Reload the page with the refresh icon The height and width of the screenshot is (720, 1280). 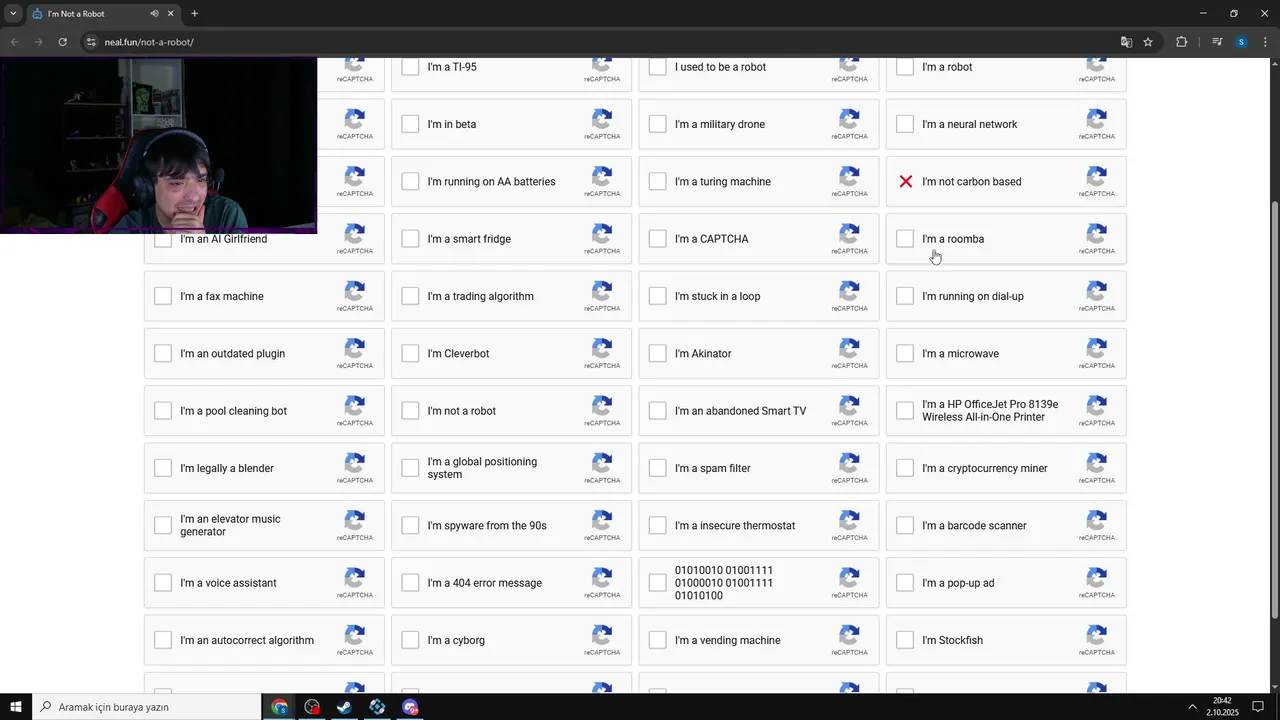tap(62, 42)
